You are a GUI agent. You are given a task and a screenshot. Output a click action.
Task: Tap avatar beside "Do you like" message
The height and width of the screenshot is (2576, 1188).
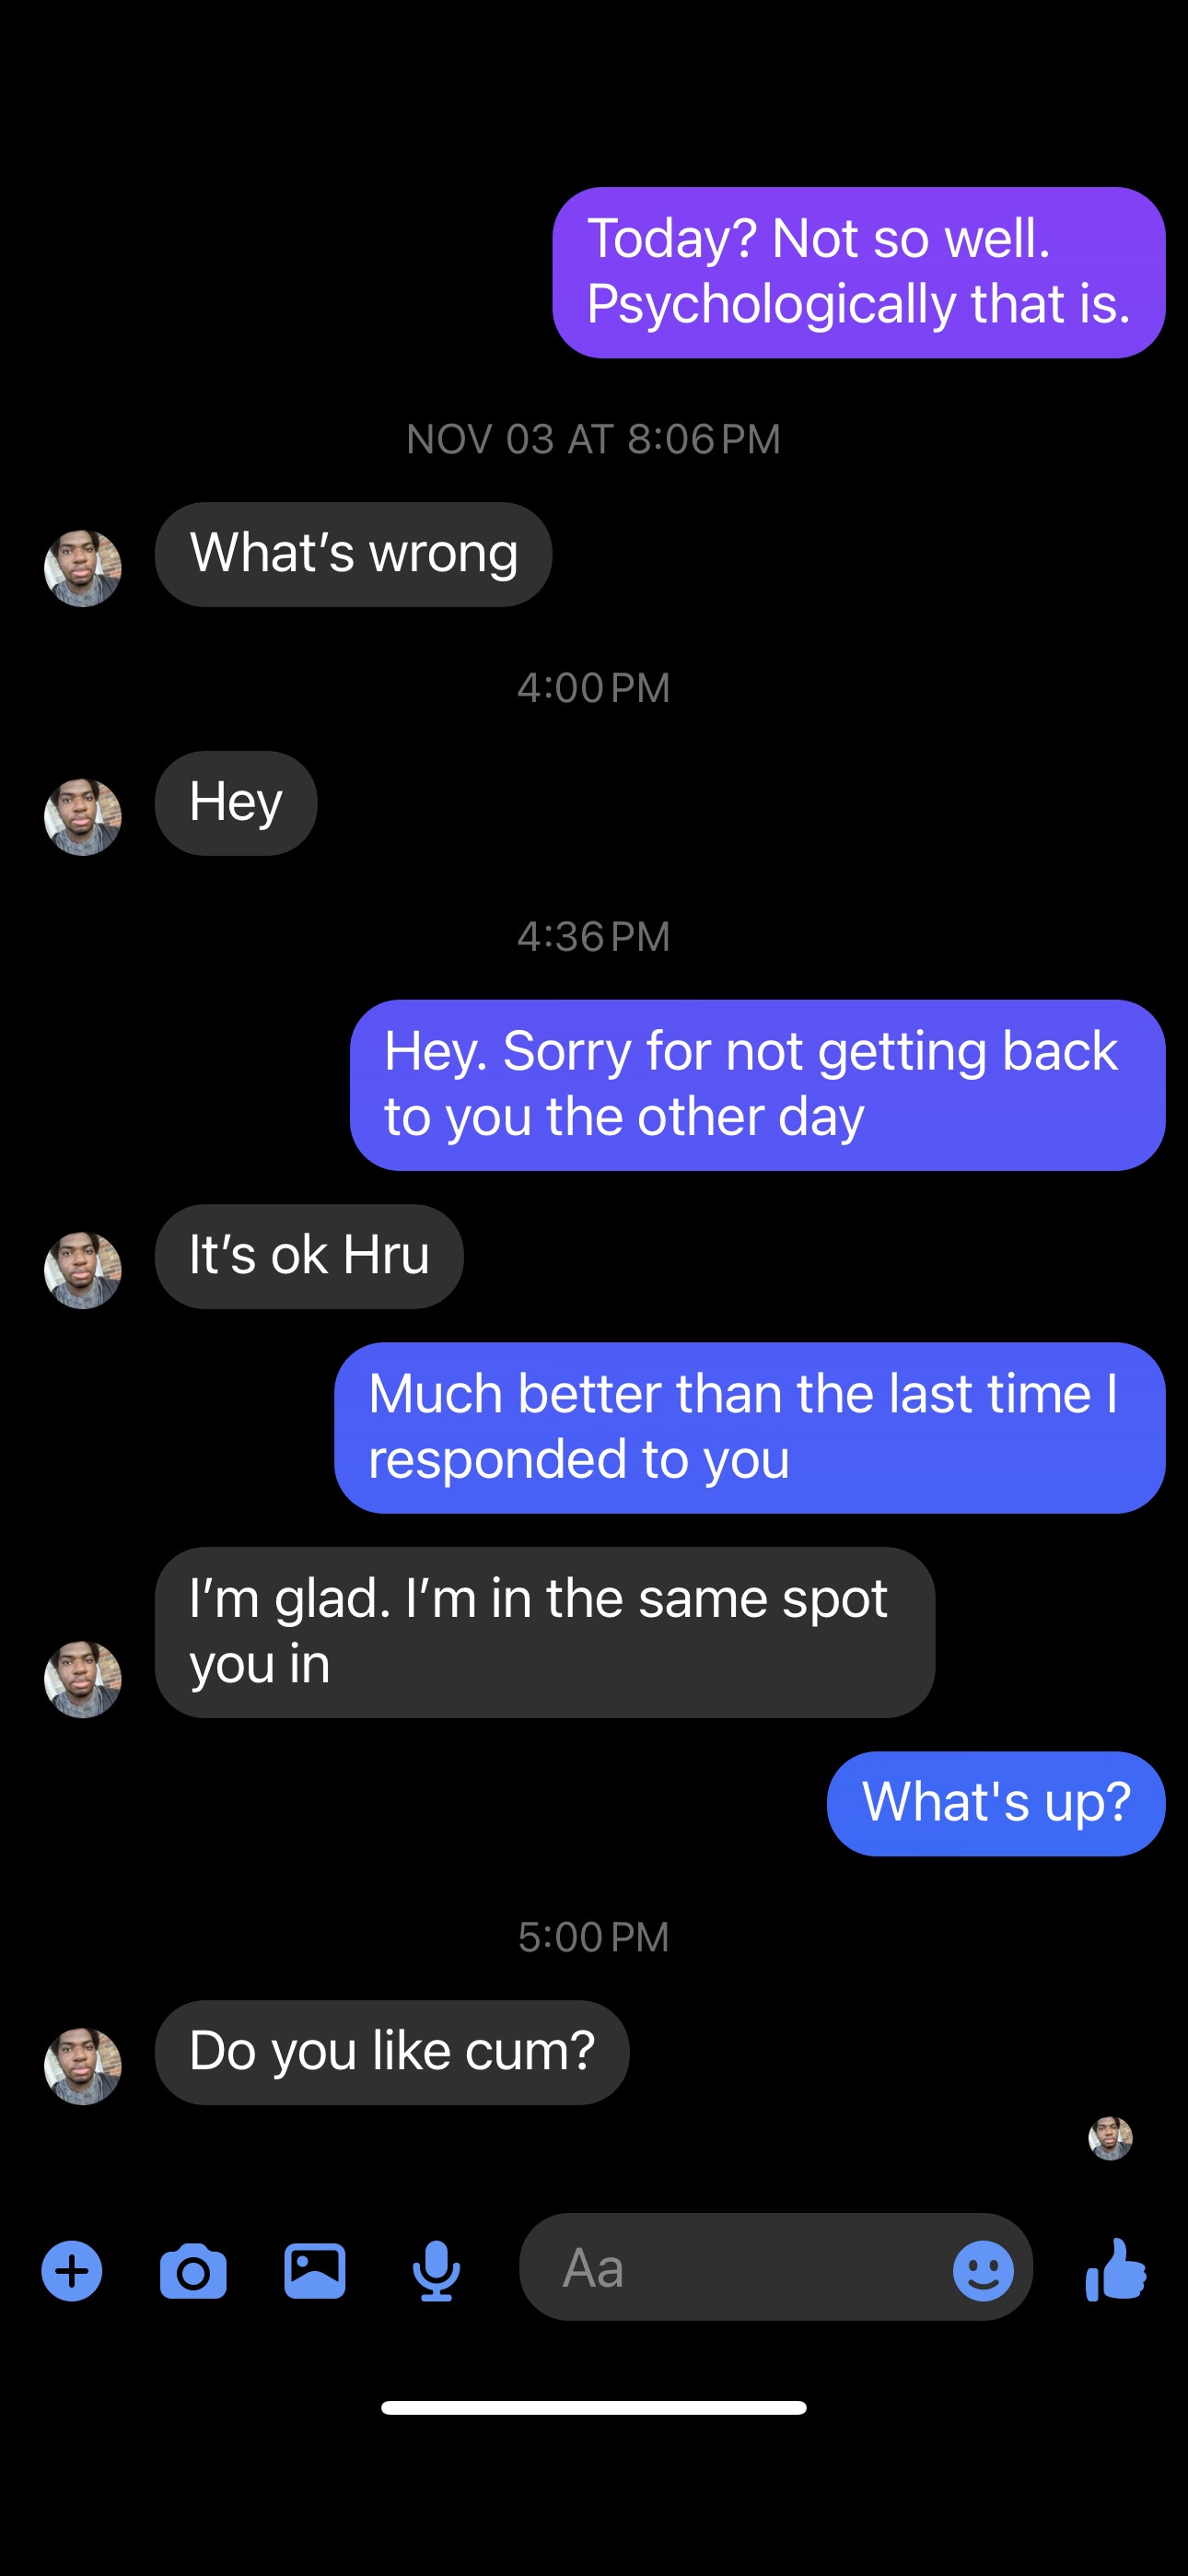83,2066
